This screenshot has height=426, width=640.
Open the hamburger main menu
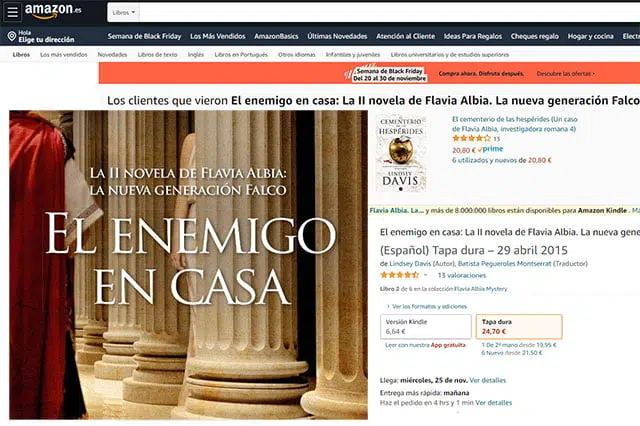12,12
